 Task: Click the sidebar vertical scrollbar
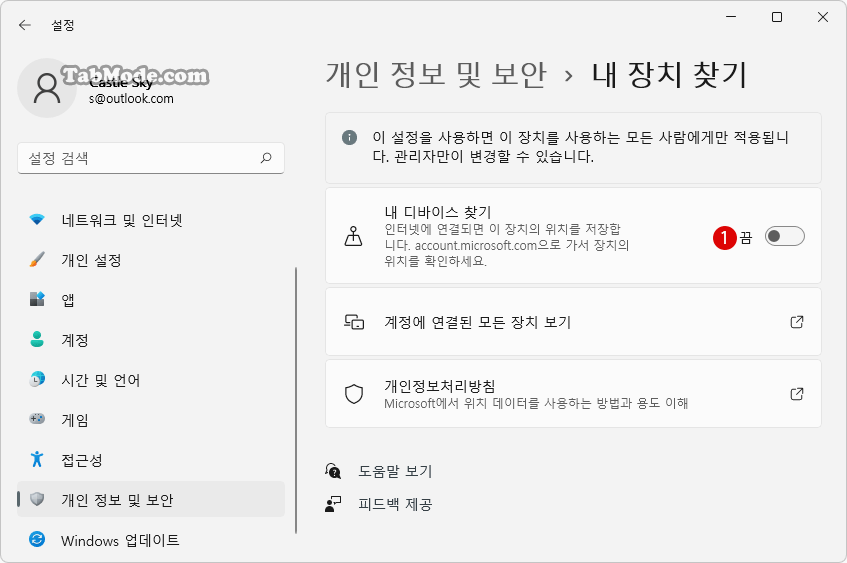296,400
